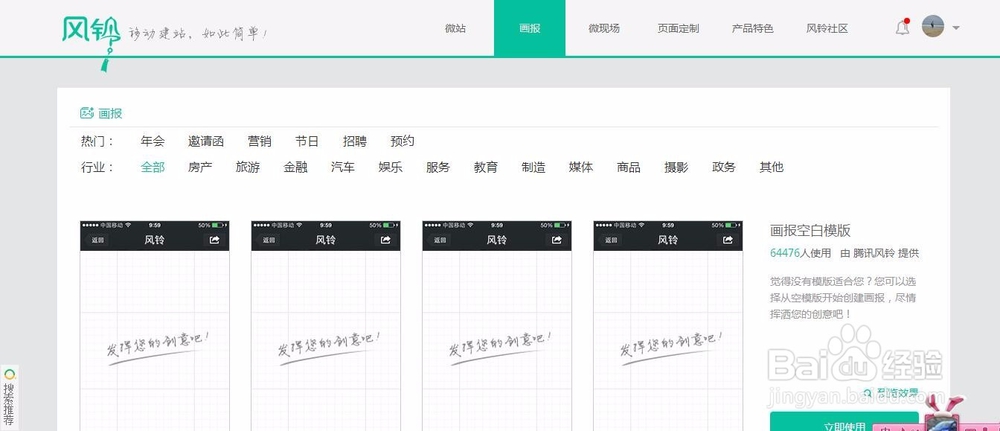Switch to 产品特色 tab
Image resolution: width=1000 pixels, height=431 pixels.
pos(753,28)
